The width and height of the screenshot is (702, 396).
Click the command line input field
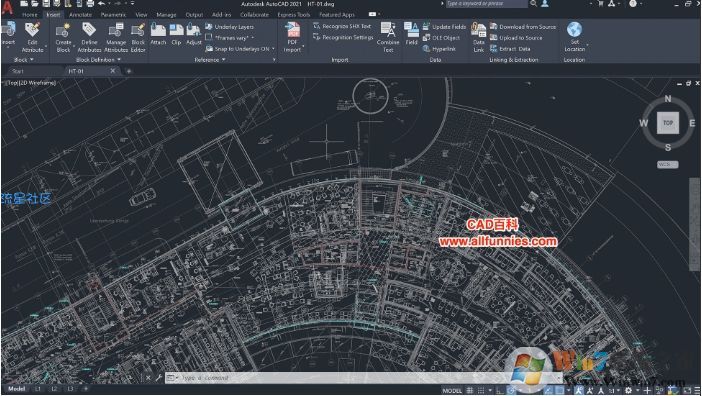click(x=363, y=378)
